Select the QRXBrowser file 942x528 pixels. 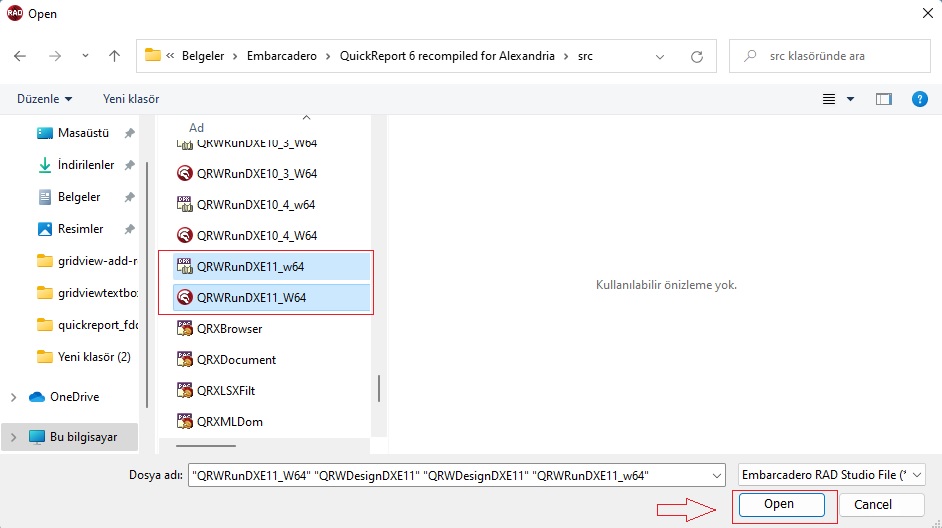tap(229, 329)
